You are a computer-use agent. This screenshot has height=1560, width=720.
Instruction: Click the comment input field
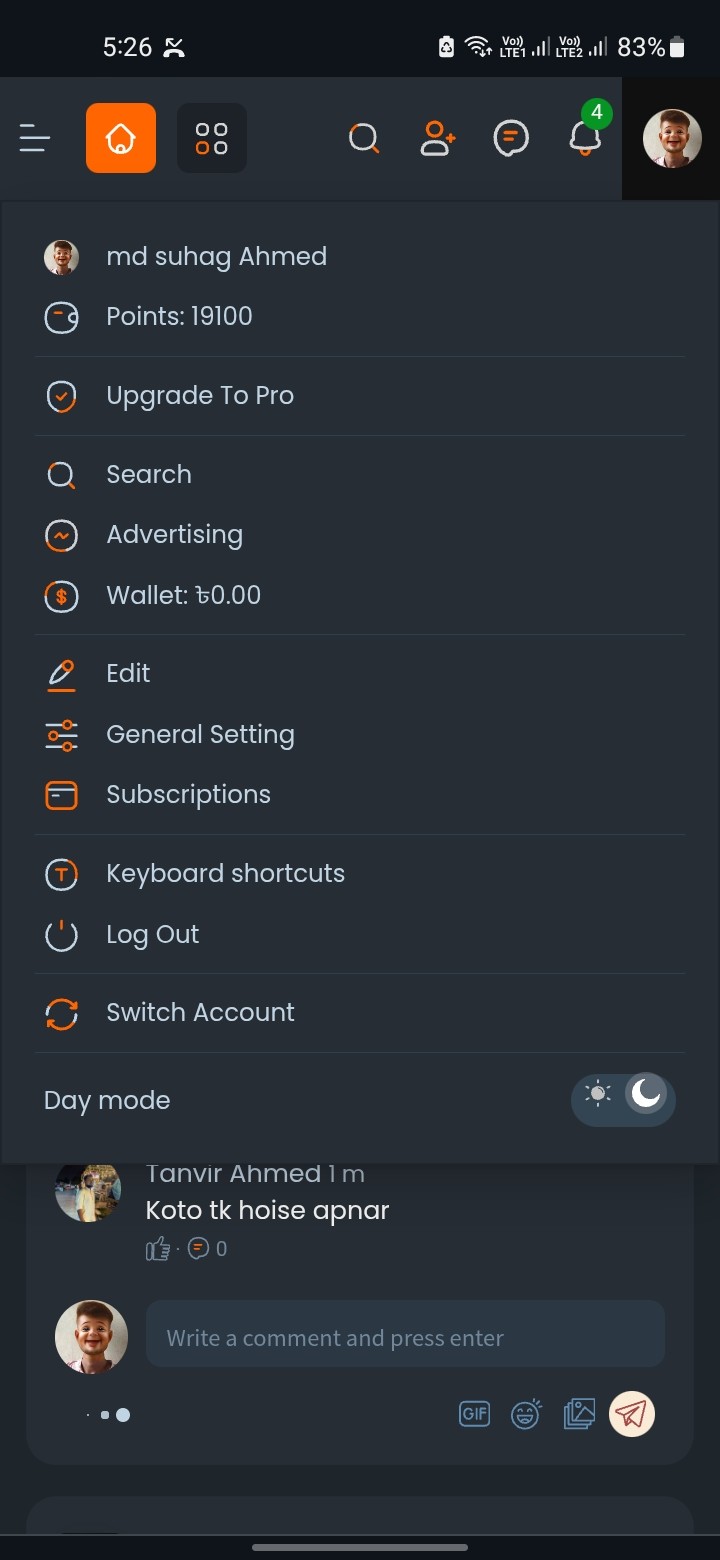(405, 1337)
